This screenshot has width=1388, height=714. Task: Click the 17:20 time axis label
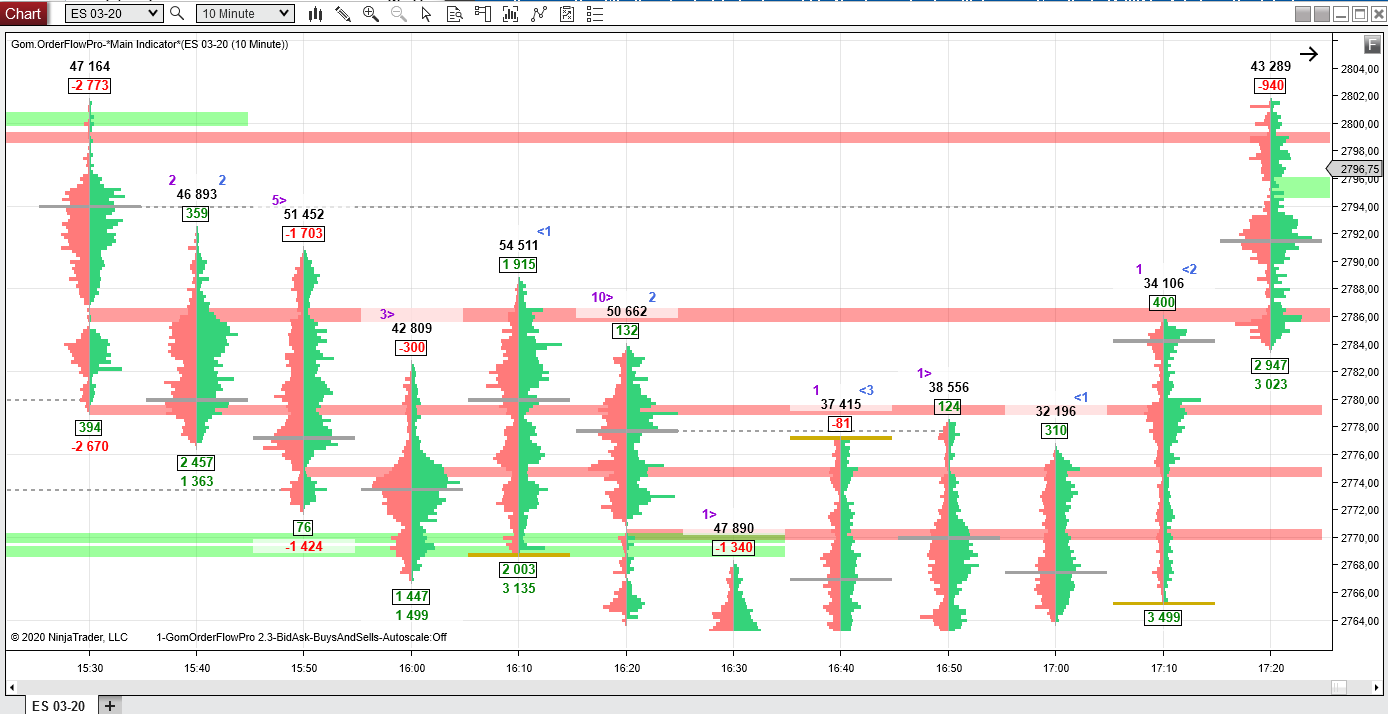[x=1271, y=667]
